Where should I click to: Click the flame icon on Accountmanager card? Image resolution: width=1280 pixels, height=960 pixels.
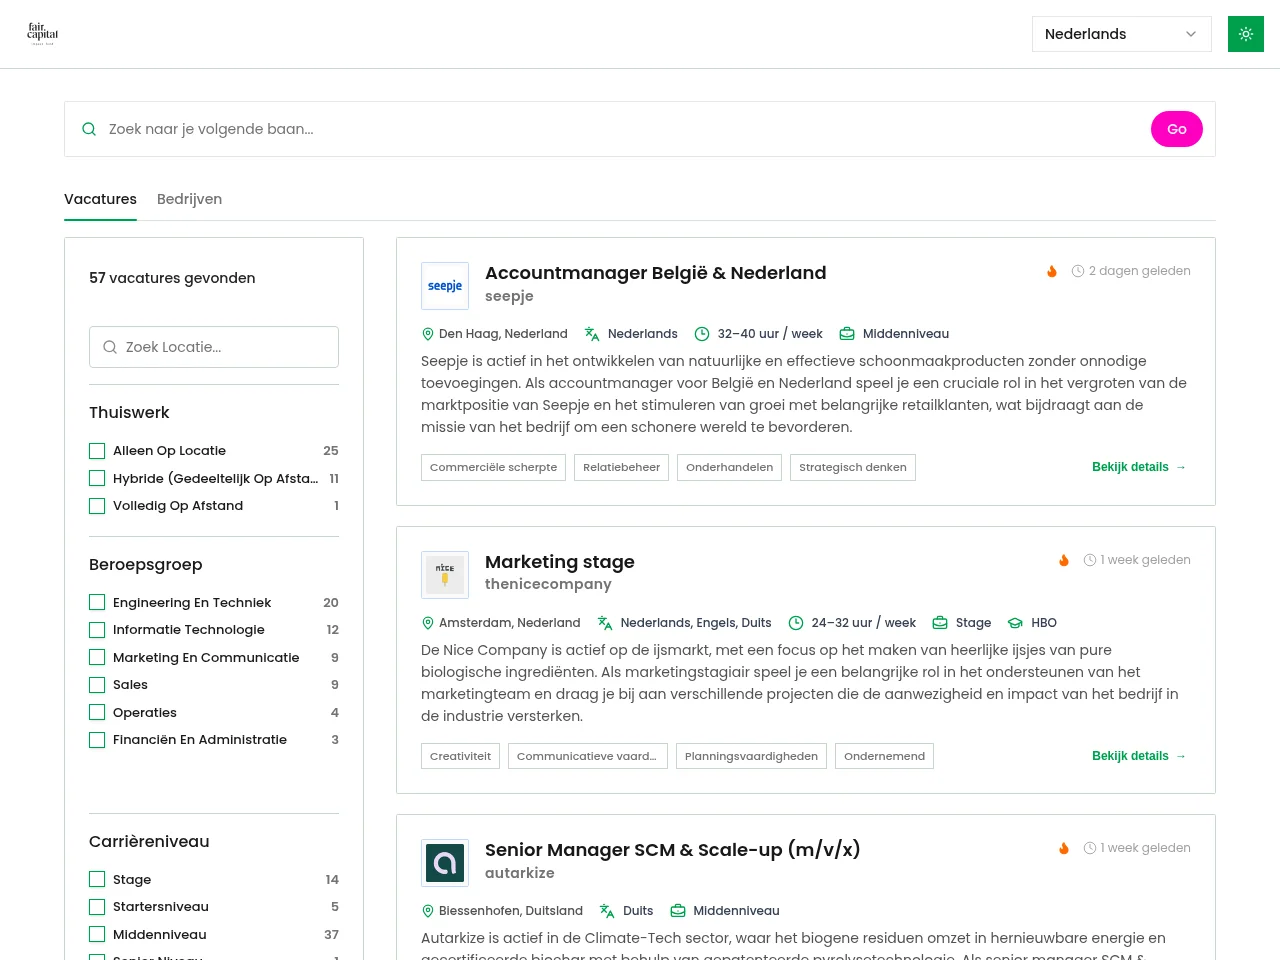[x=1052, y=271]
